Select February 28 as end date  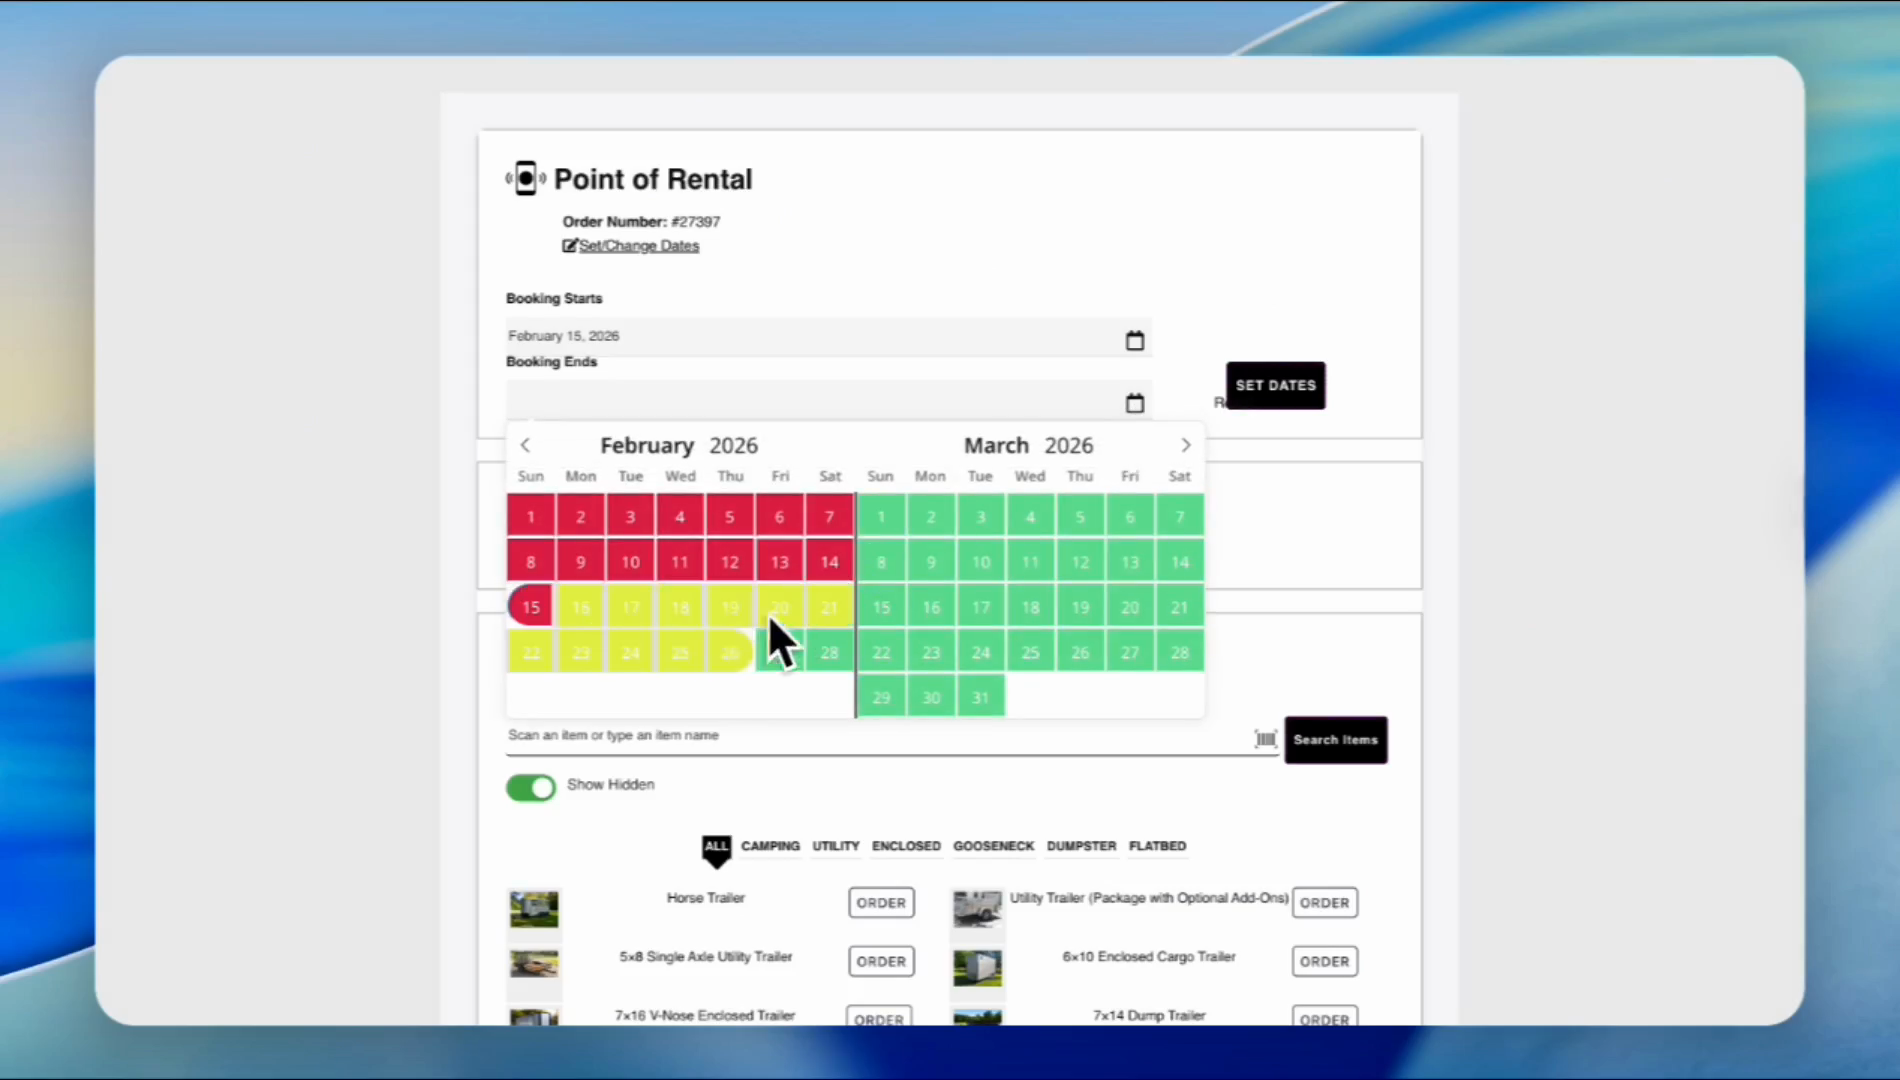click(830, 653)
